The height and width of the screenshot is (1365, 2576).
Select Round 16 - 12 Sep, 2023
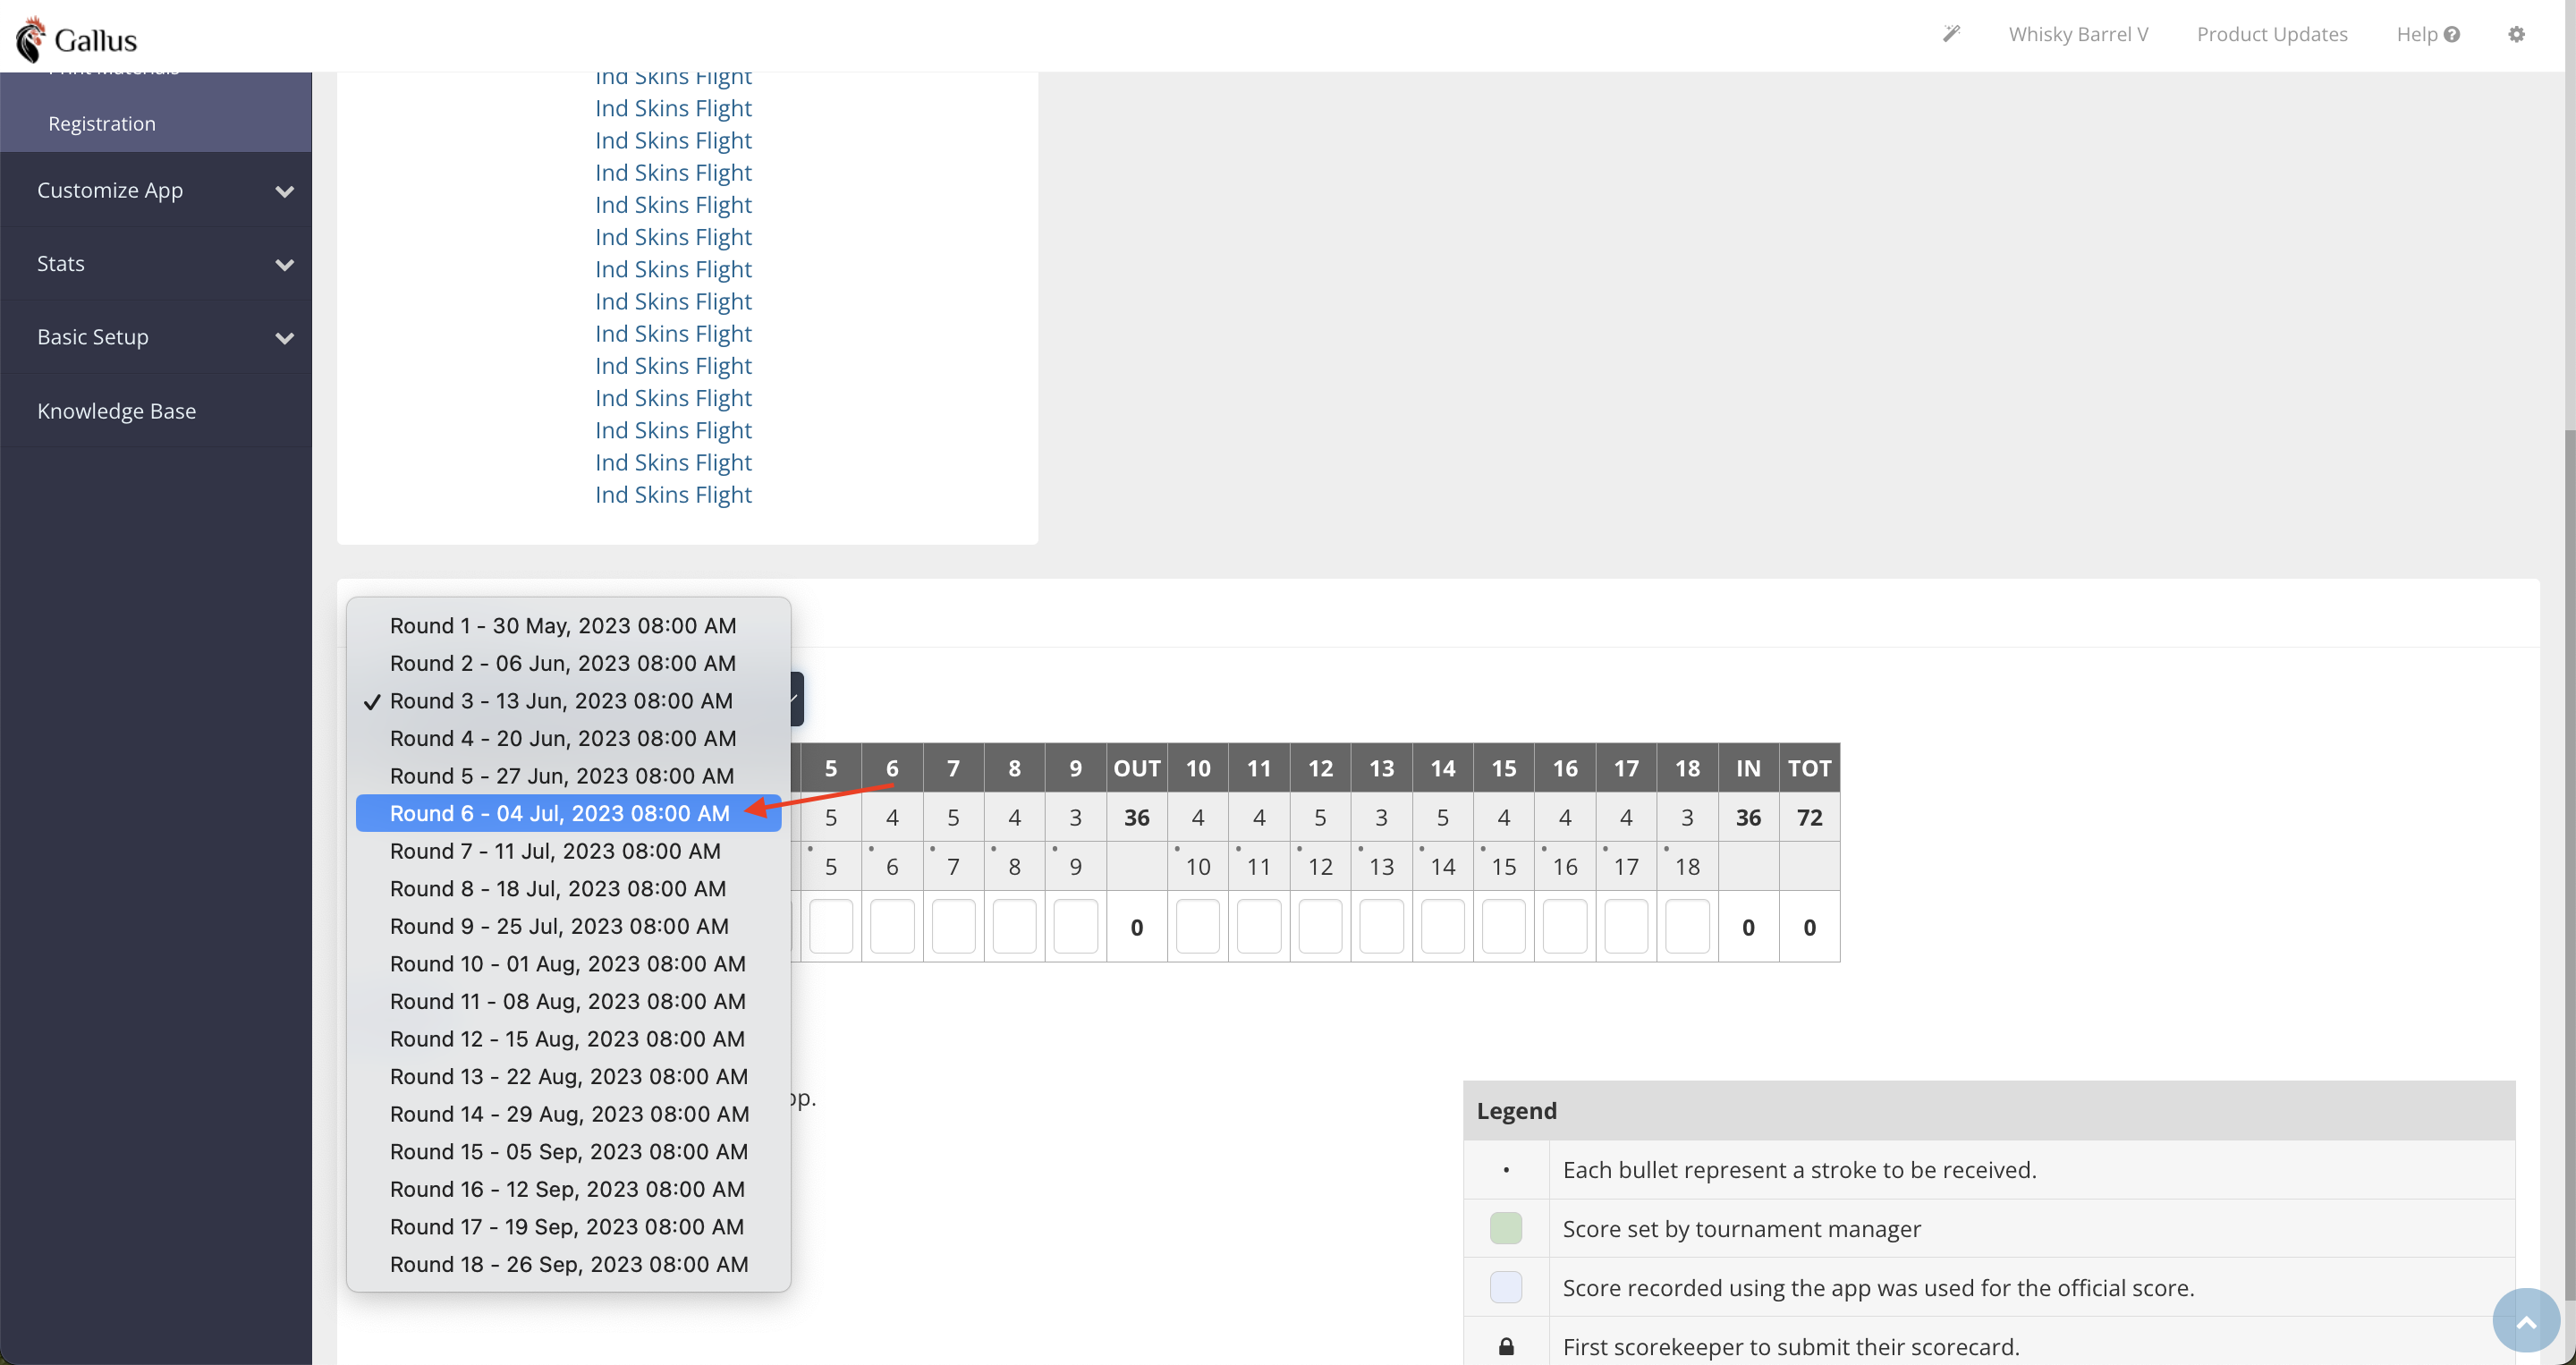[x=568, y=1188]
